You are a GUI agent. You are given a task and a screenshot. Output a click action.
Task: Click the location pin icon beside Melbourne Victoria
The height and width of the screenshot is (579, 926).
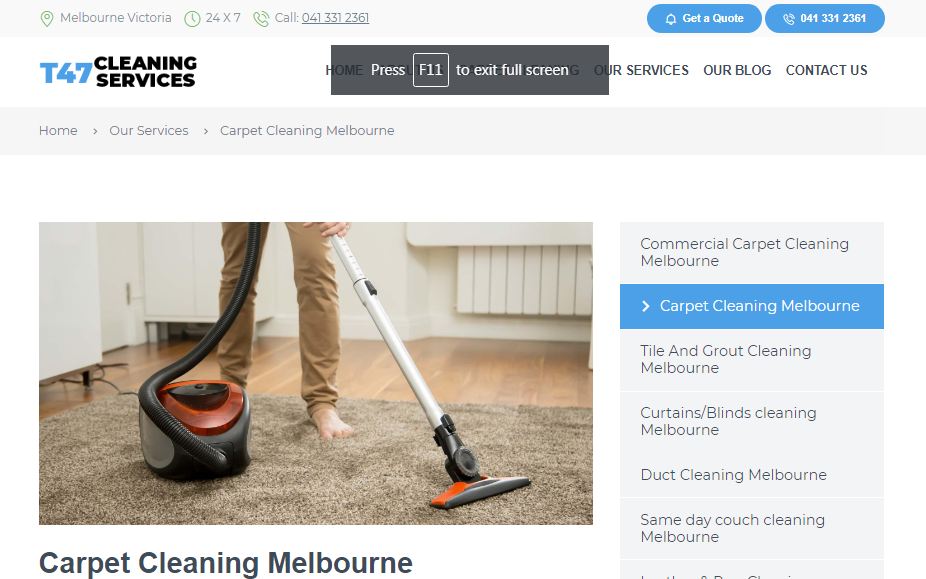pyautogui.click(x=46, y=19)
